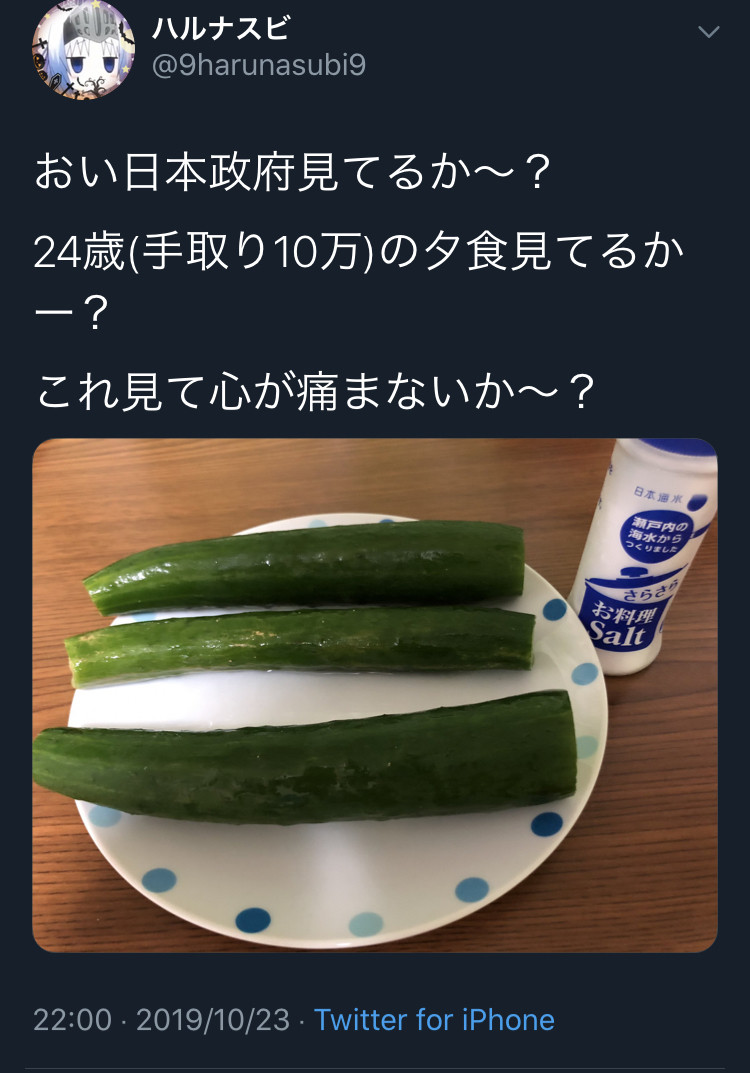Select the Twitter for iPhone source link

pyautogui.click(x=434, y=1020)
